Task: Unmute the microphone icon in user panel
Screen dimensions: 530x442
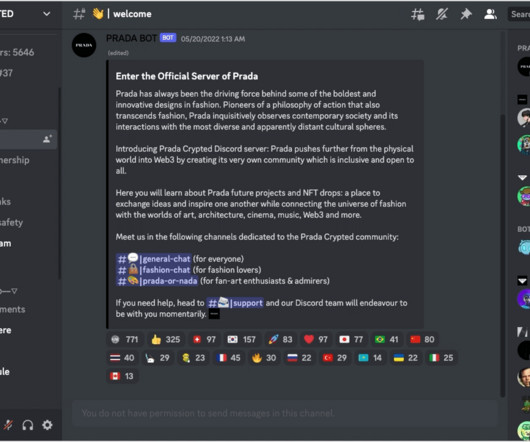Action: coord(7,425)
